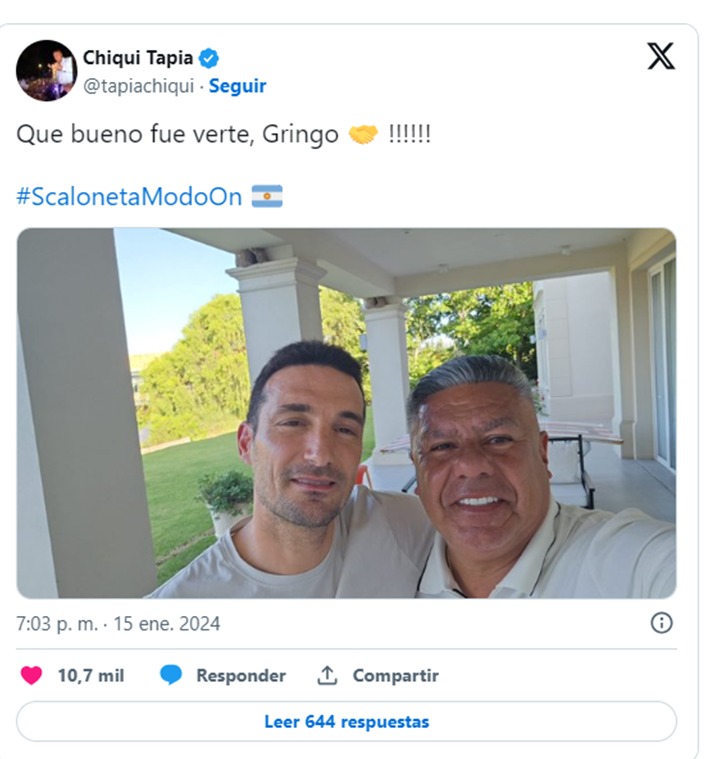Screen dimensions: 716x759
Task: Follow the account via Seguir
Action: click(237, 86)
